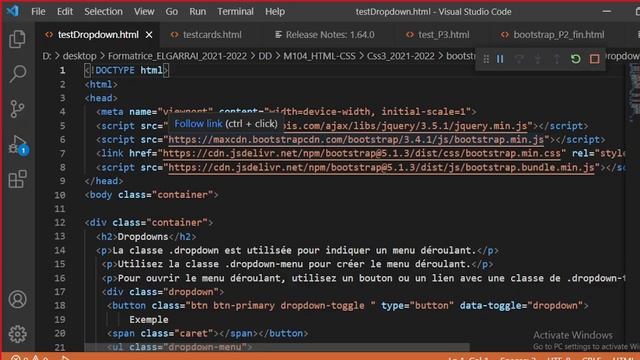Open the Source Control view
Screen dimensions: 640x360
pos(18,109)
